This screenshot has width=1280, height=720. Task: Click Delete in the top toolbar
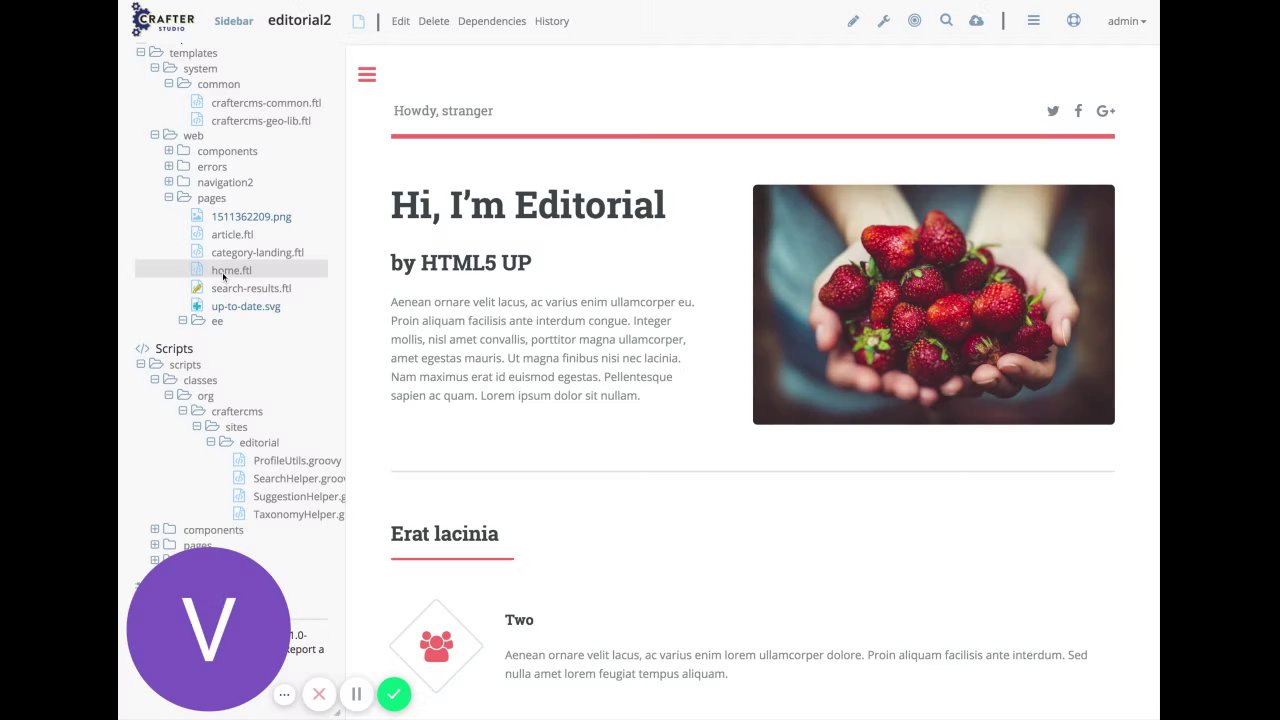click(434, 21)
